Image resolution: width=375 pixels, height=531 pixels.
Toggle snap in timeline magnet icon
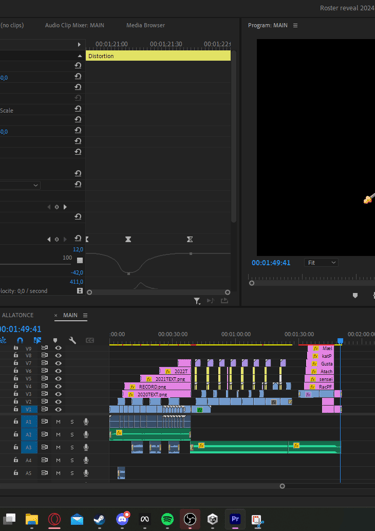click(x=20, y=340)
